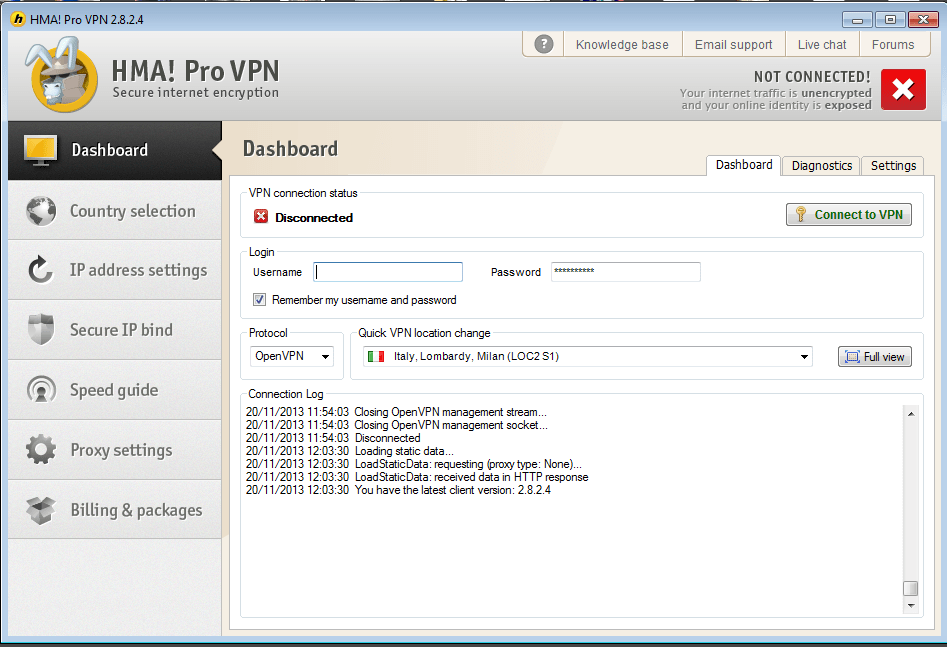The height and width of the screenshot is (647, 947).
Task: Click the HMA donkey logo
Action: (x=60, y=75)
